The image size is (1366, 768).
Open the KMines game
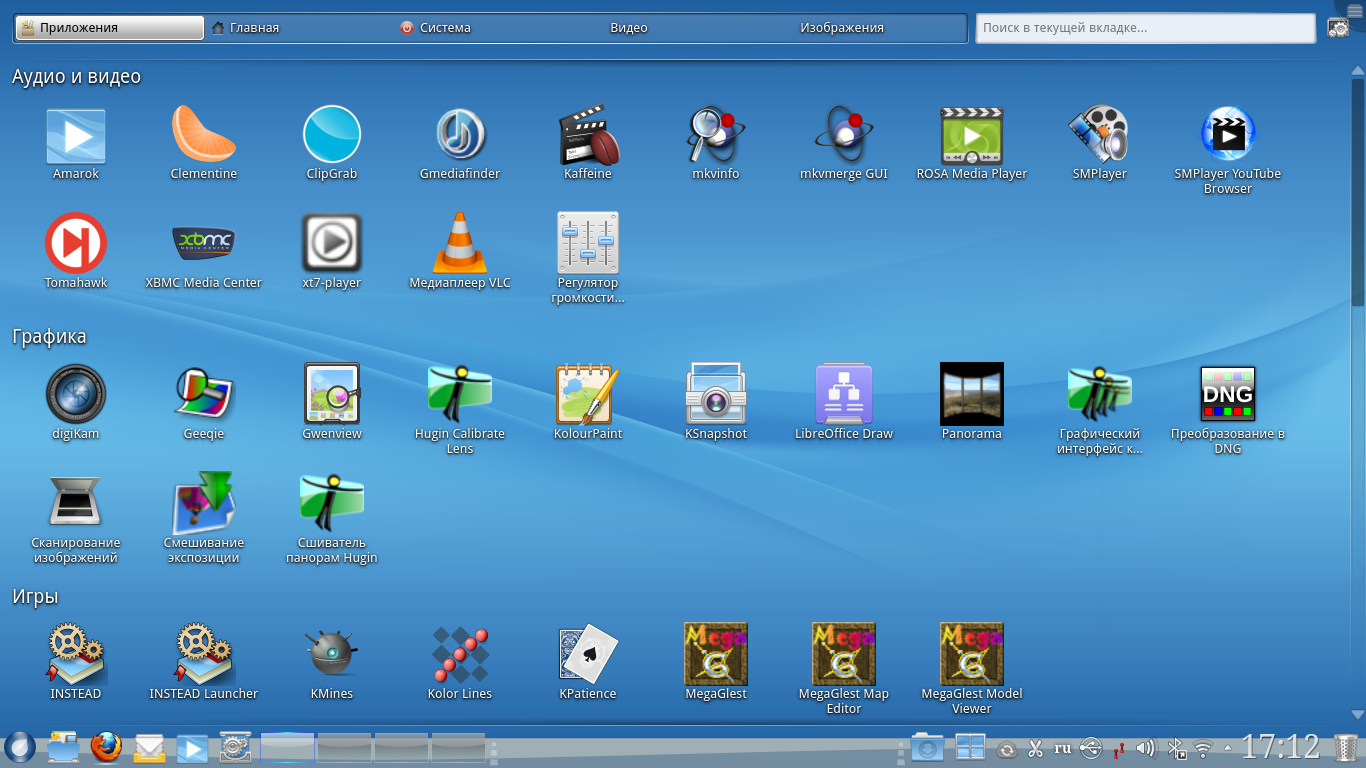tap(332, 655)
